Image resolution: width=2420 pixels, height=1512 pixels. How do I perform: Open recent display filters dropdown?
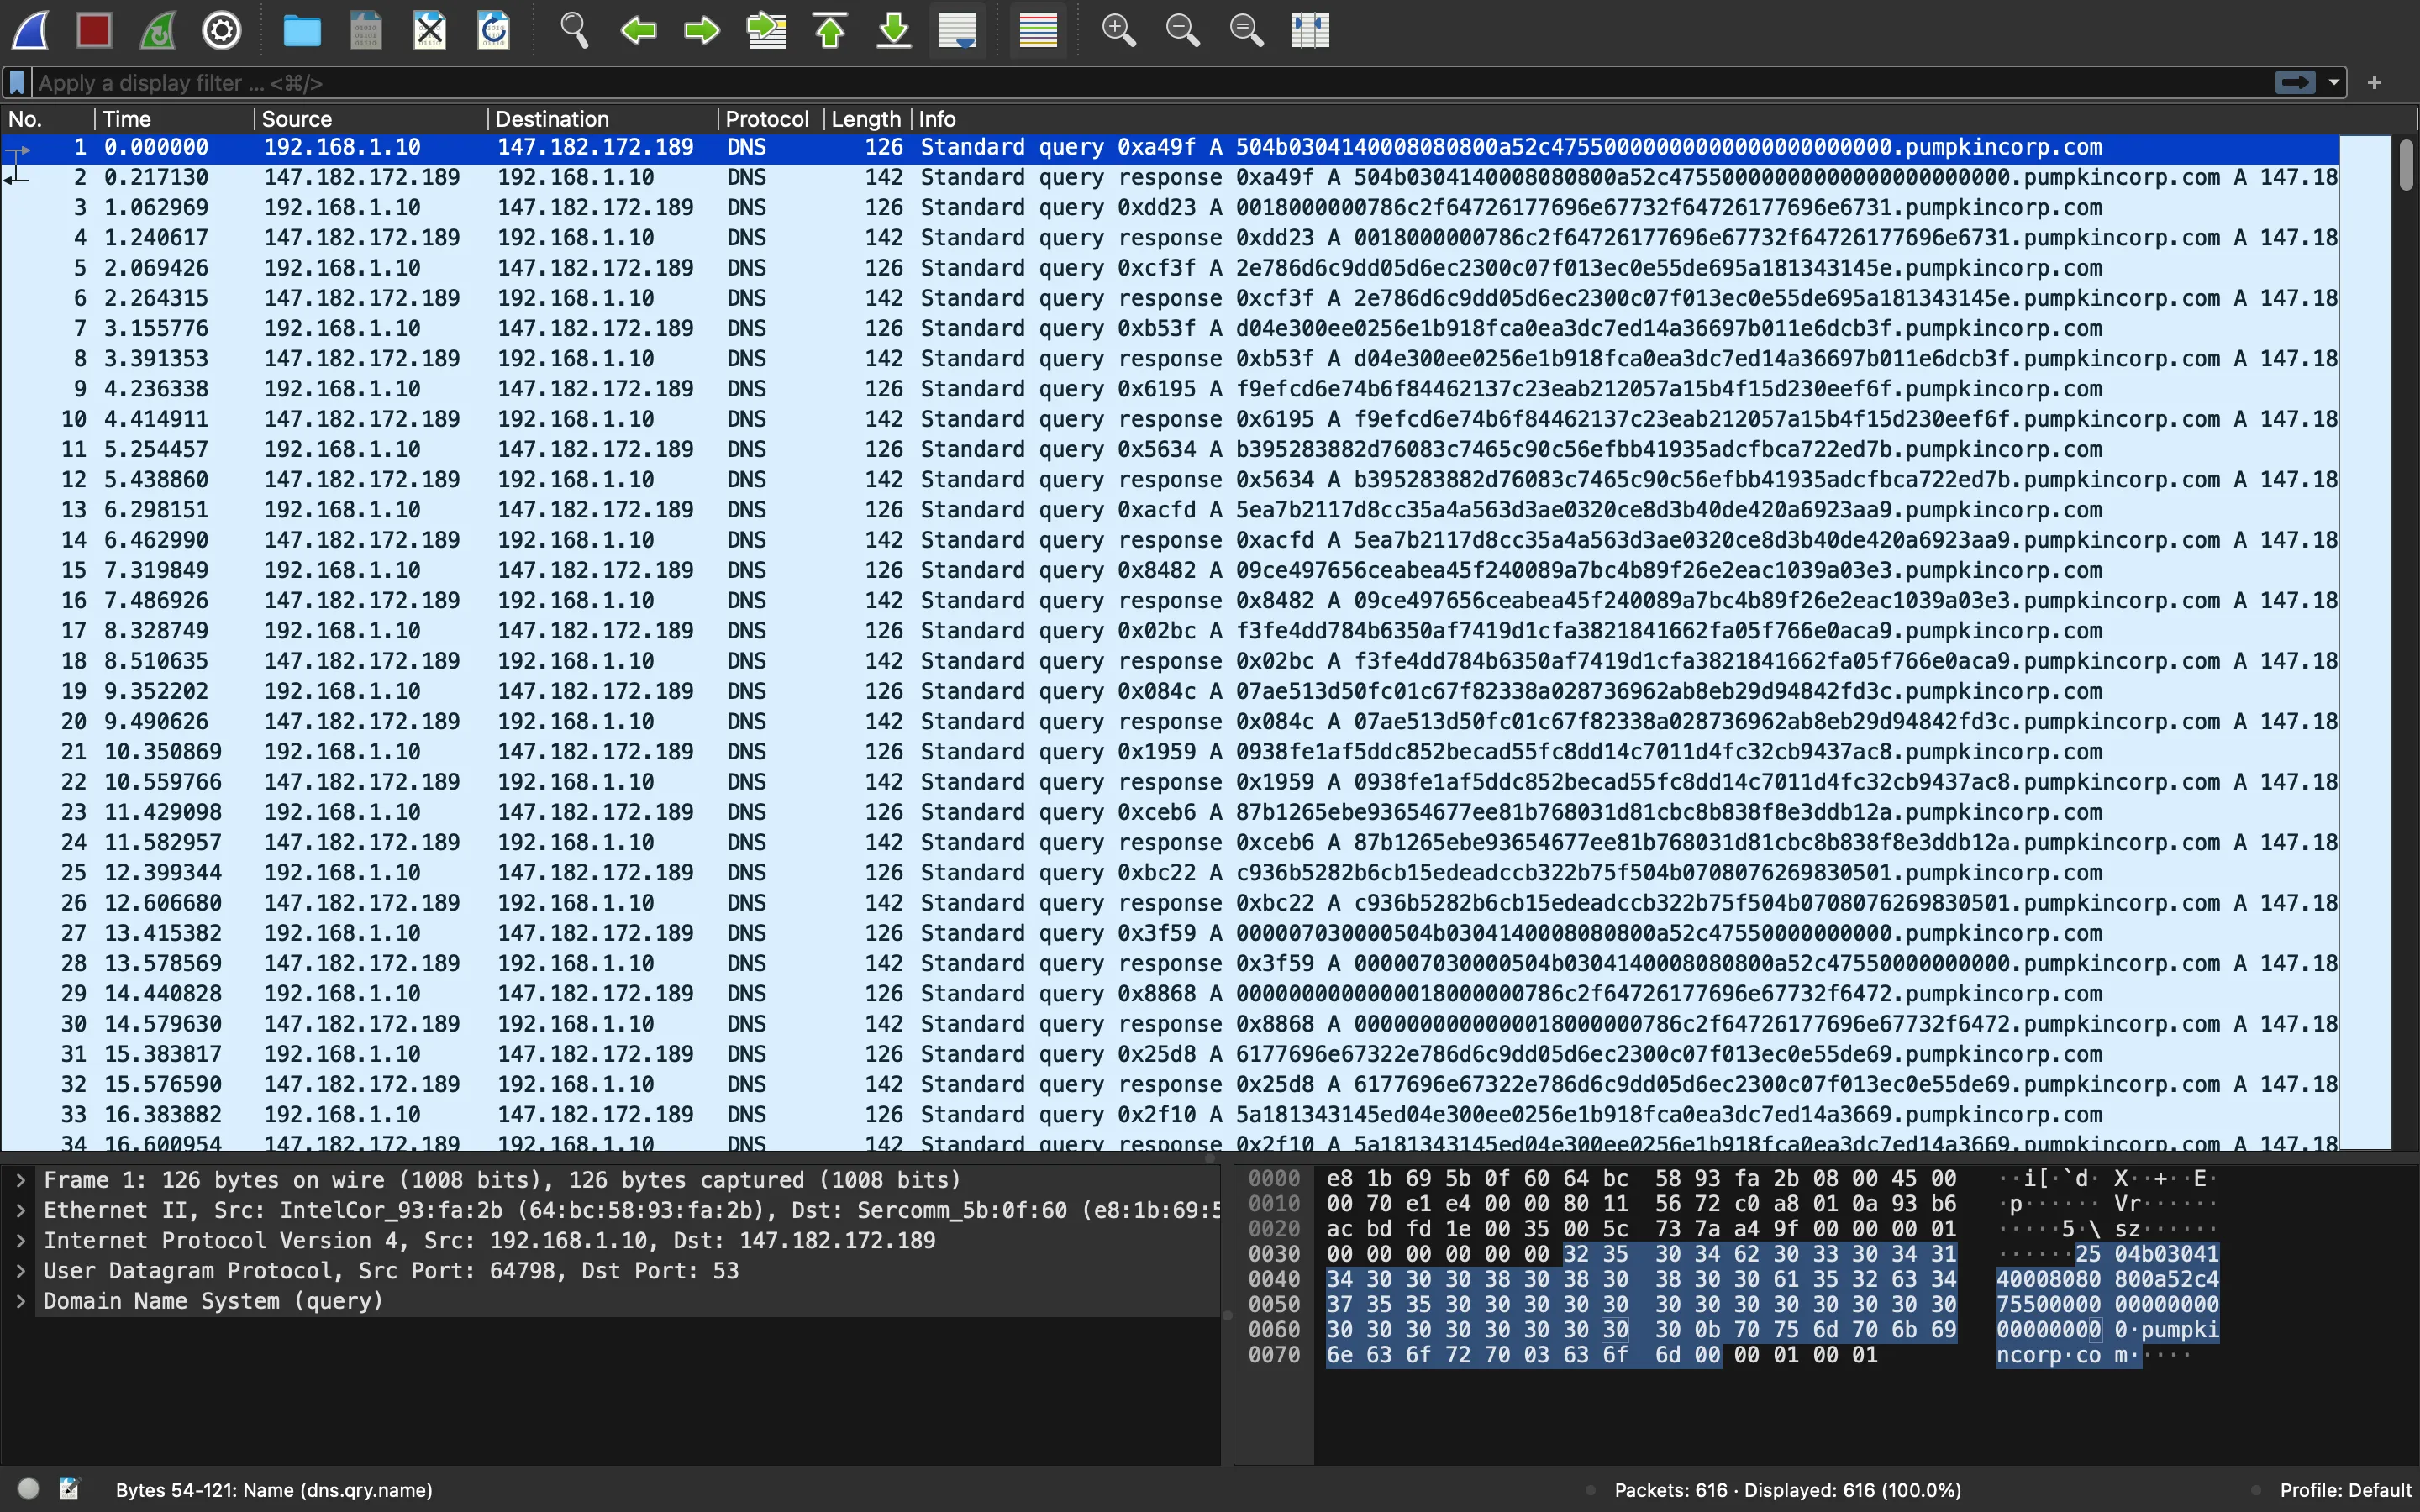(2334, 83)
